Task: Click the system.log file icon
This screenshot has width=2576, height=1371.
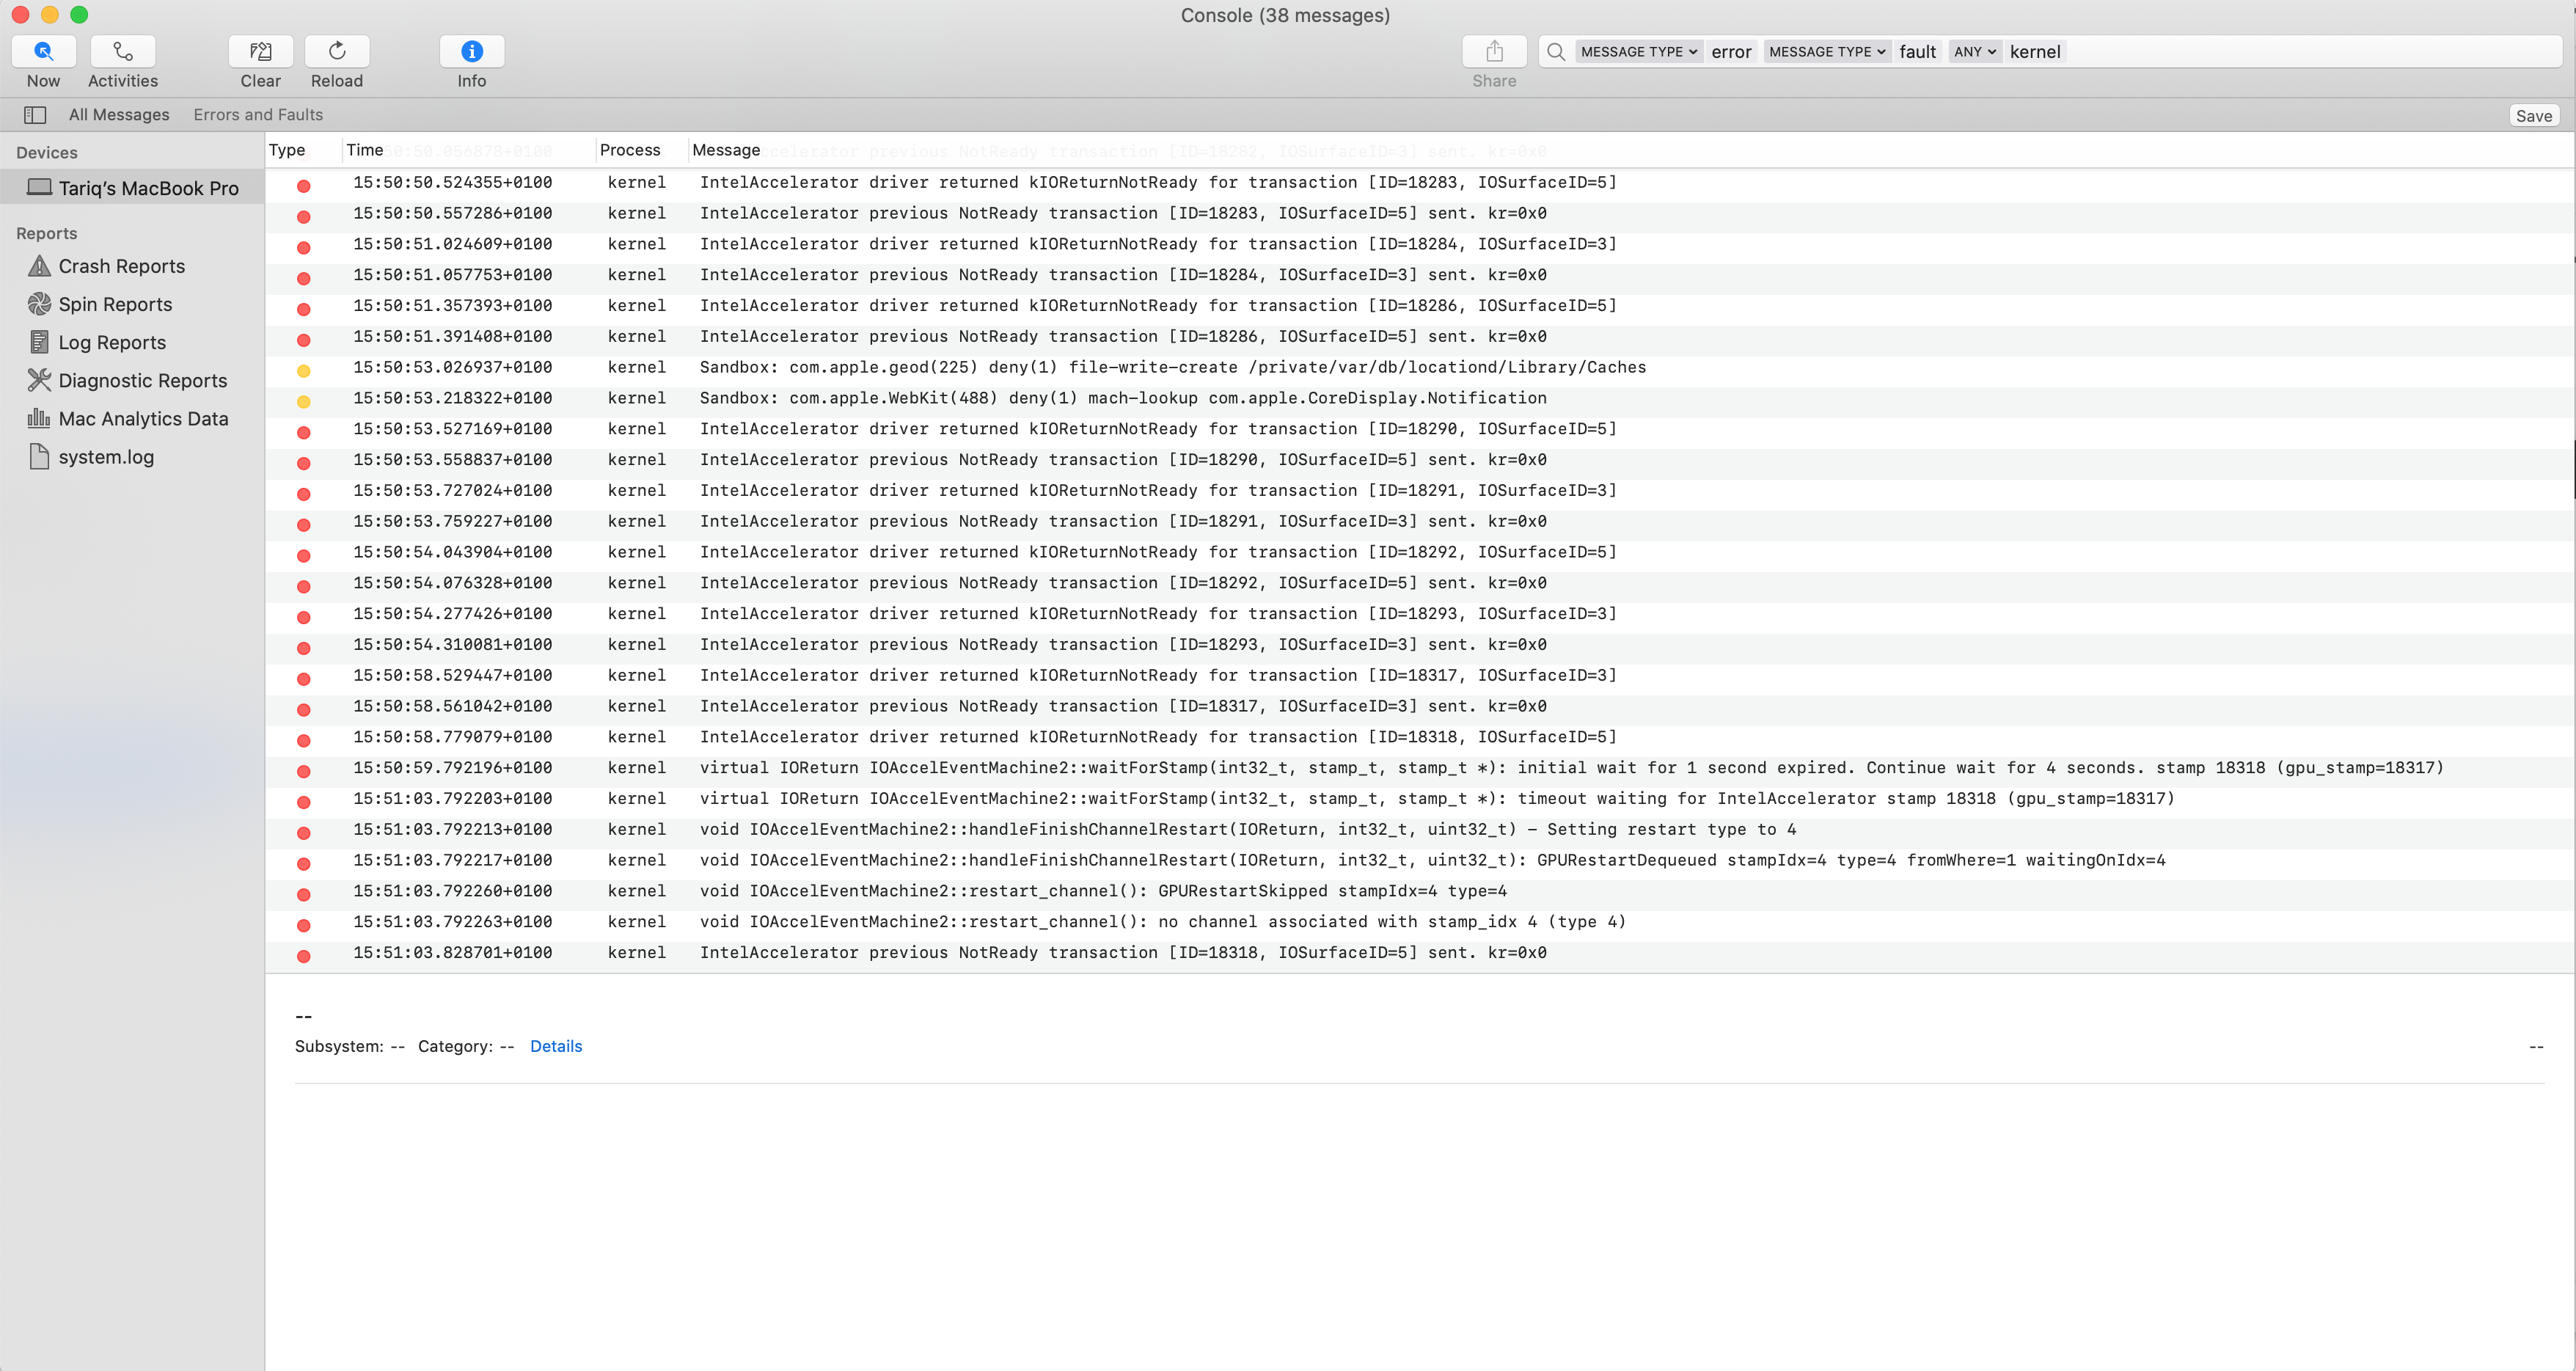Action: tap(39, 456)
